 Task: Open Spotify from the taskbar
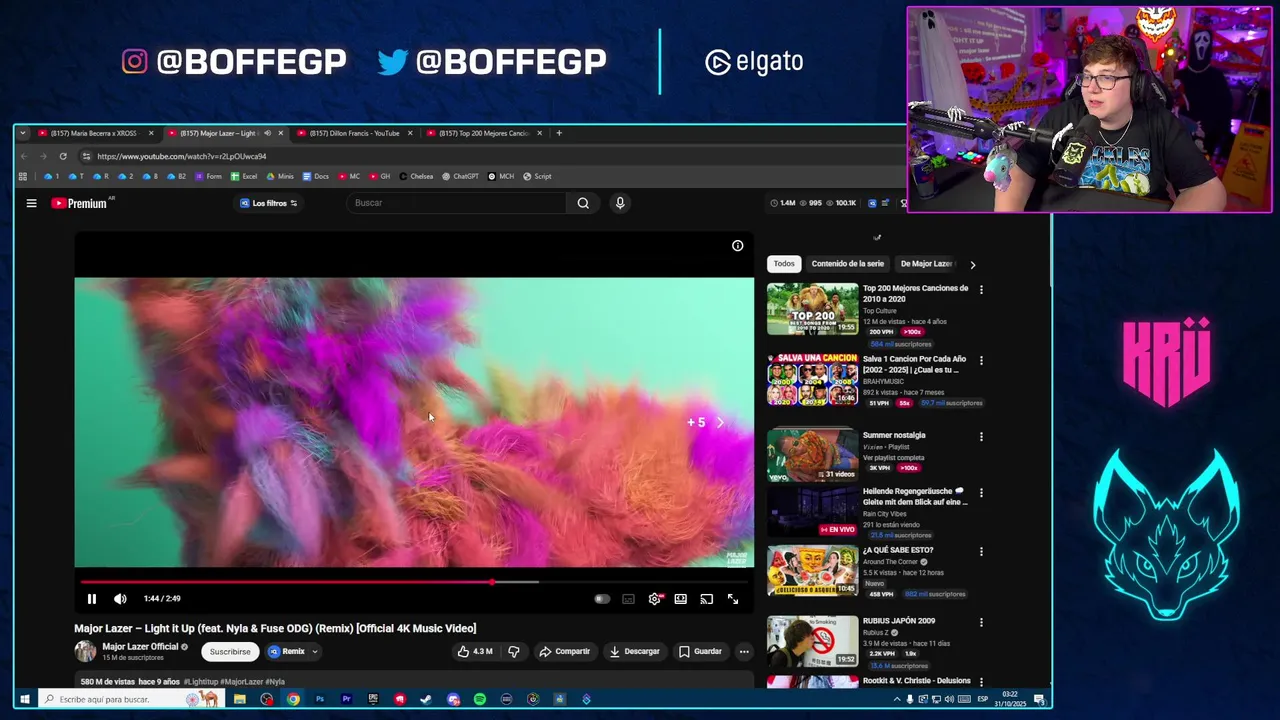(x=479, y=699)
